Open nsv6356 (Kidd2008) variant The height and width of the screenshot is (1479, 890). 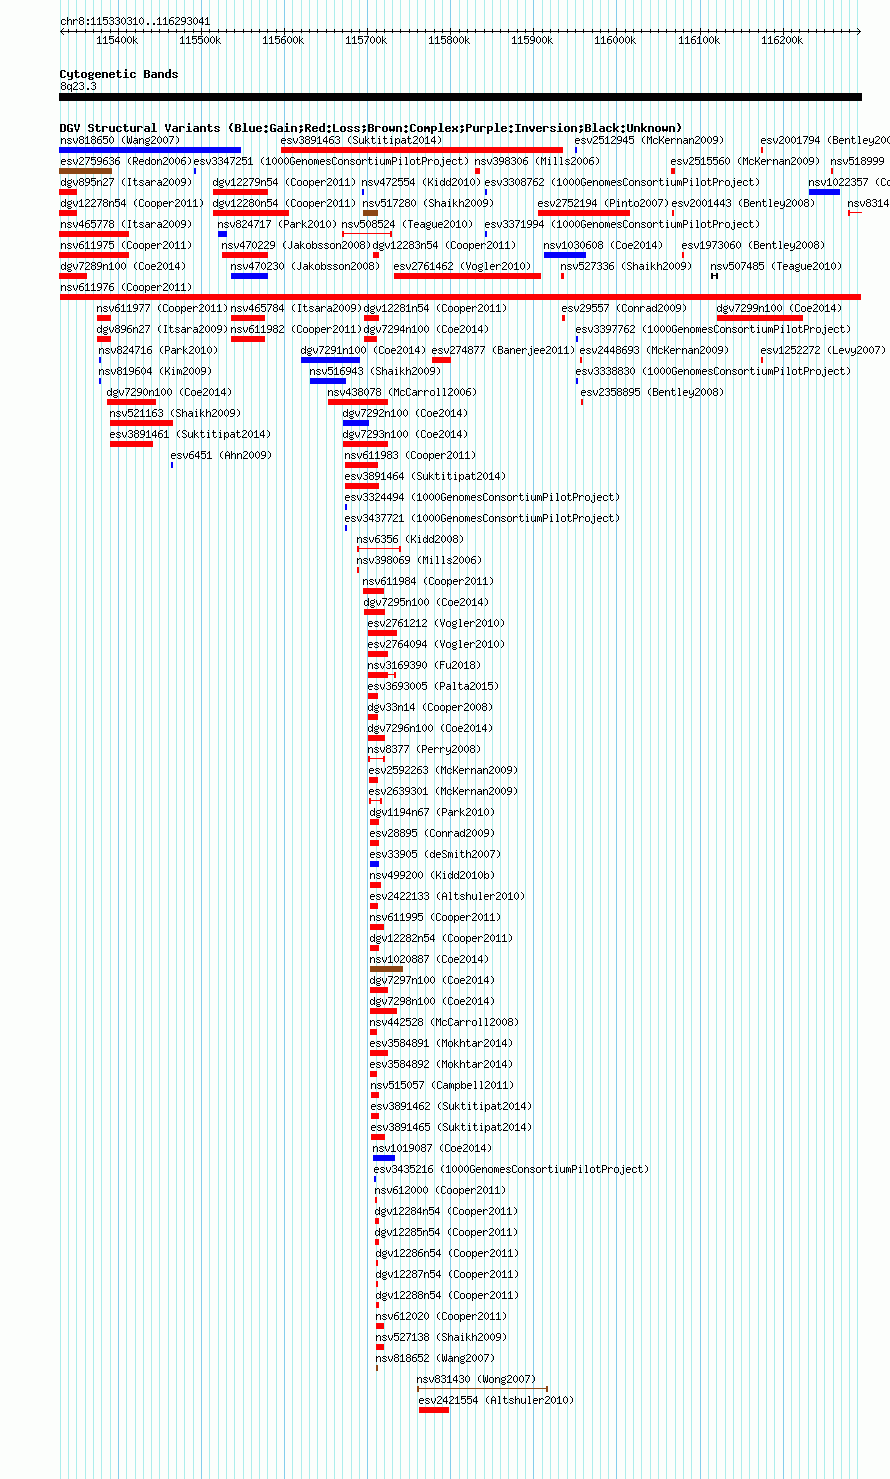pyautogui.click(x=410, y=539)
